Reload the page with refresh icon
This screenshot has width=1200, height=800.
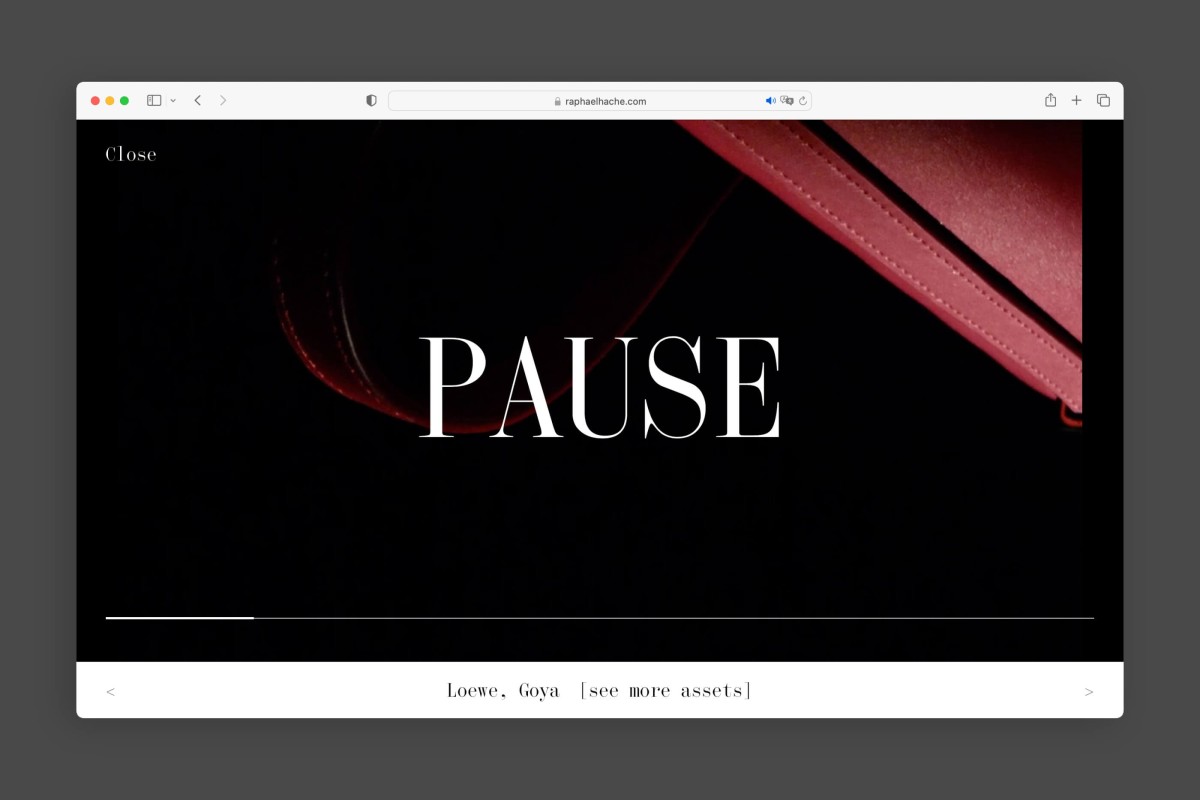803,101
